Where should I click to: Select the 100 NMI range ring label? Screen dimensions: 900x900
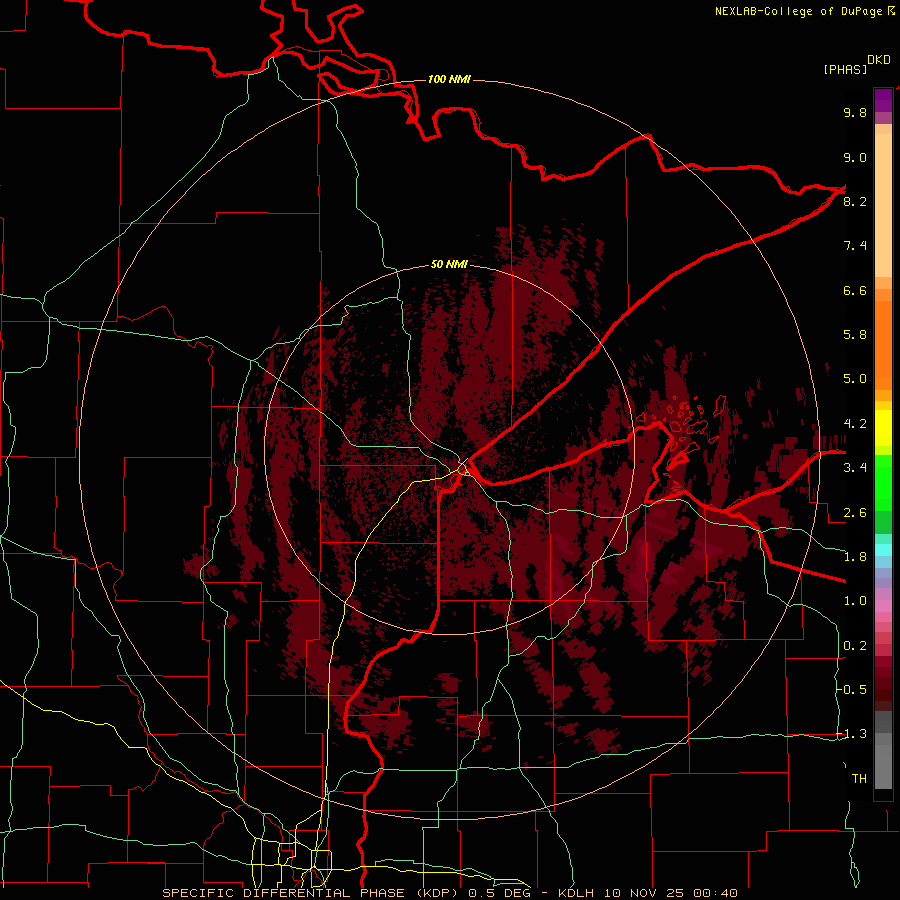449,79
